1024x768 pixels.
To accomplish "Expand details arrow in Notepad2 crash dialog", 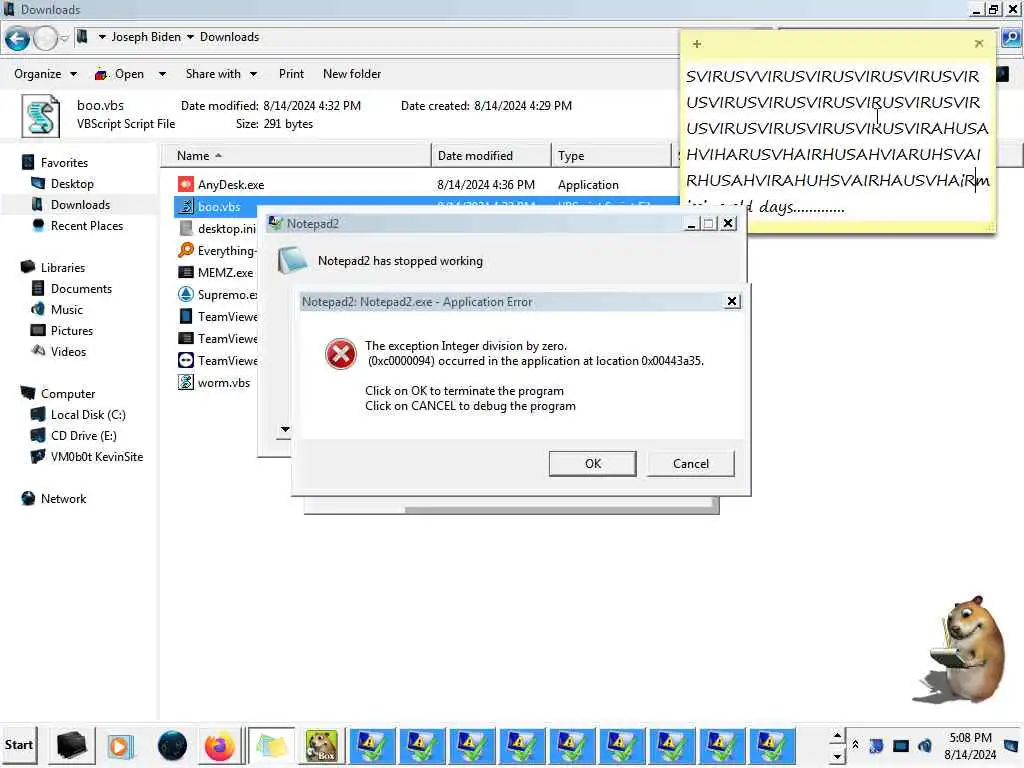I will pyautogui.click(x=285, y=430).
